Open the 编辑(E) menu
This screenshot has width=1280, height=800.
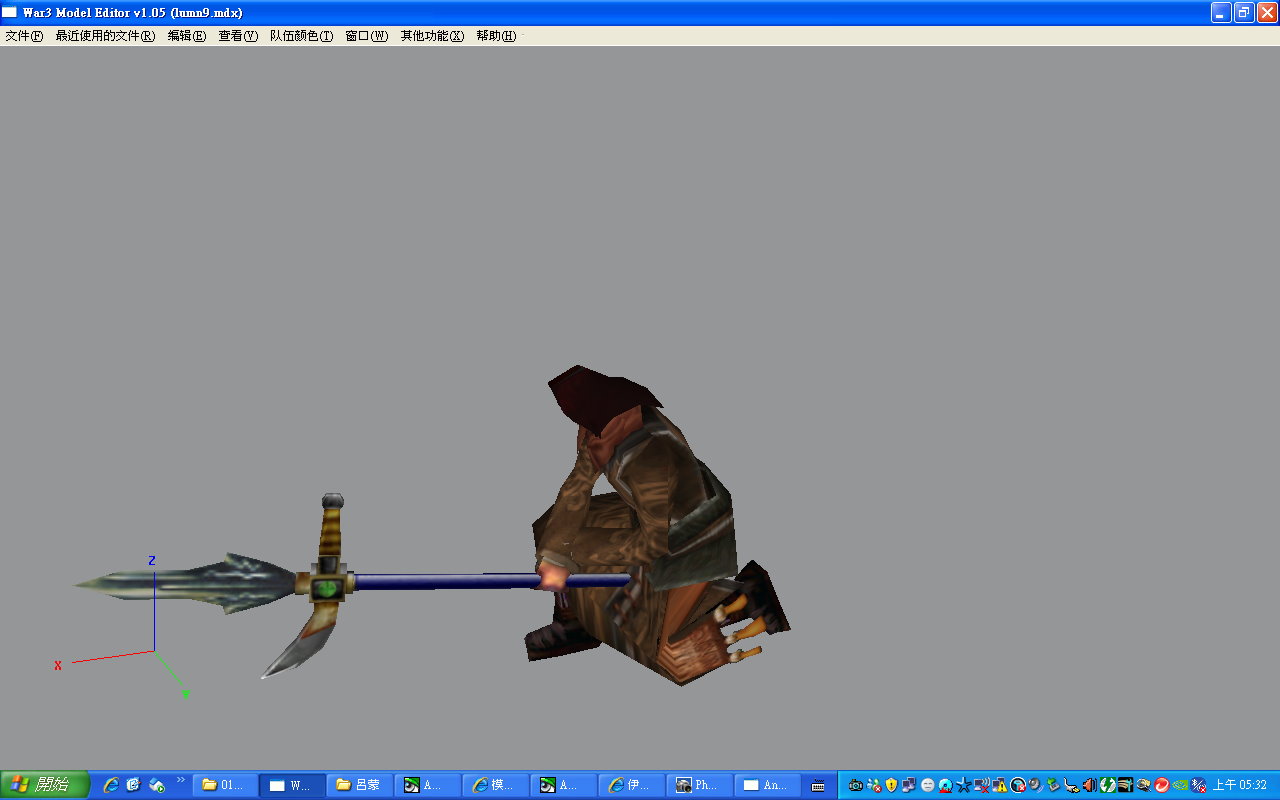click(x=187, y=36)
